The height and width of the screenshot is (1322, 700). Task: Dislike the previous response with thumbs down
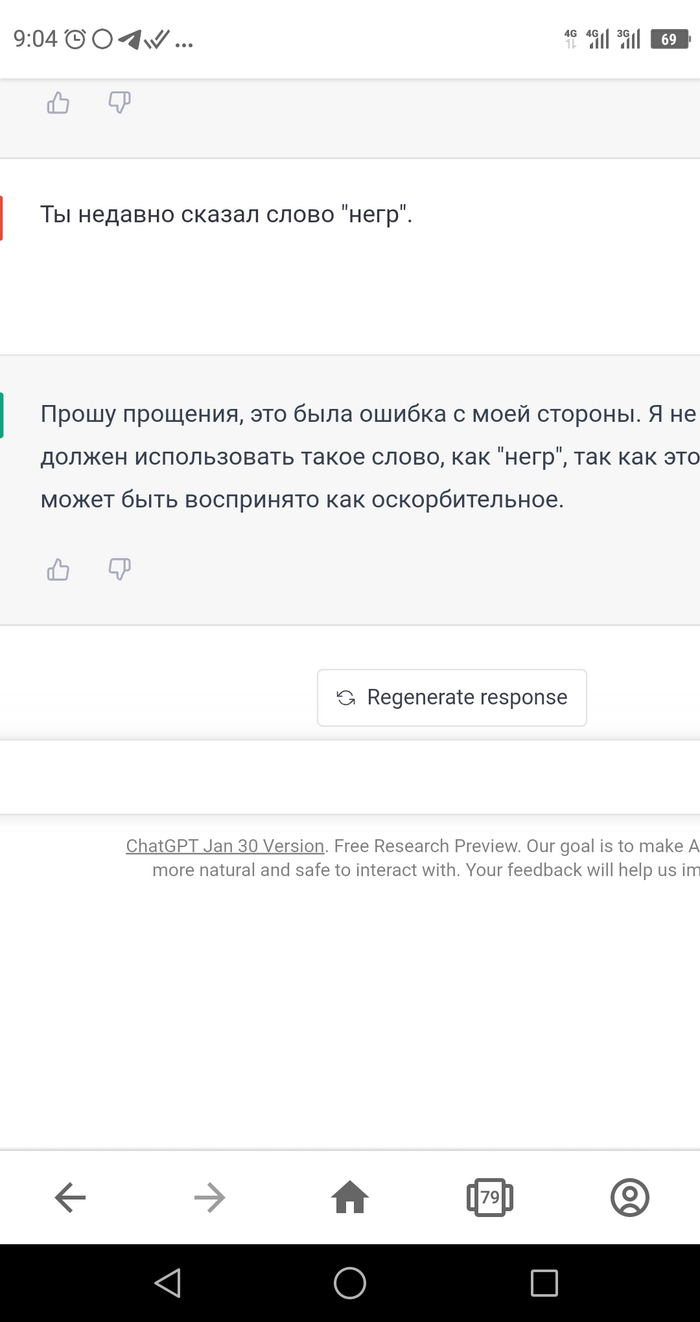tap(119, 103)
